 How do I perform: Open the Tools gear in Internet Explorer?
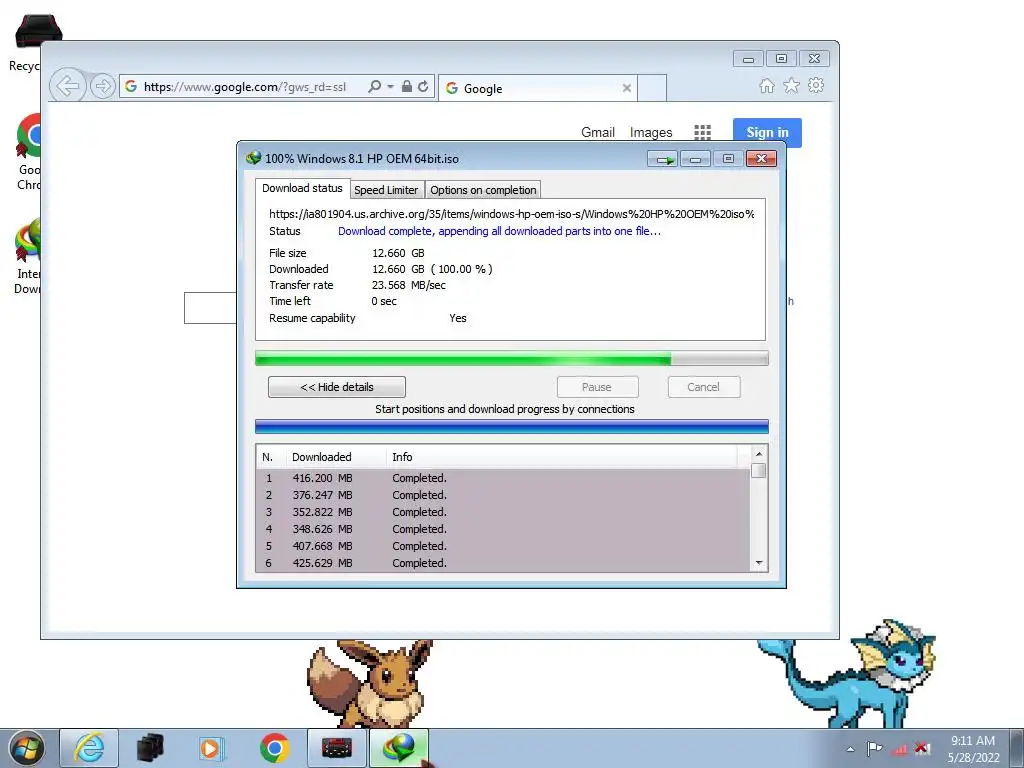(816, 86)
